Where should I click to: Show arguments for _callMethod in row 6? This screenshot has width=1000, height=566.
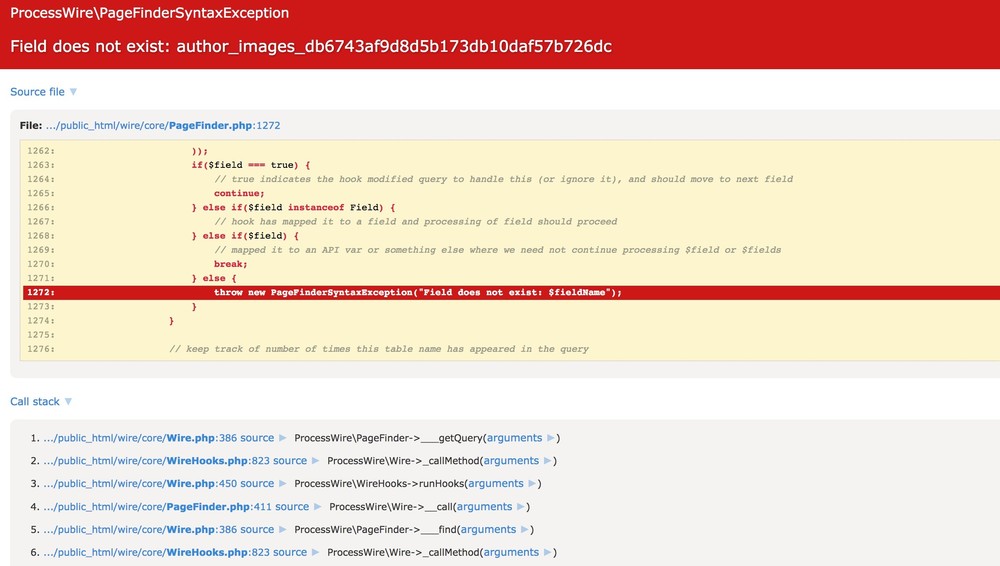click(x=511, y=553)
